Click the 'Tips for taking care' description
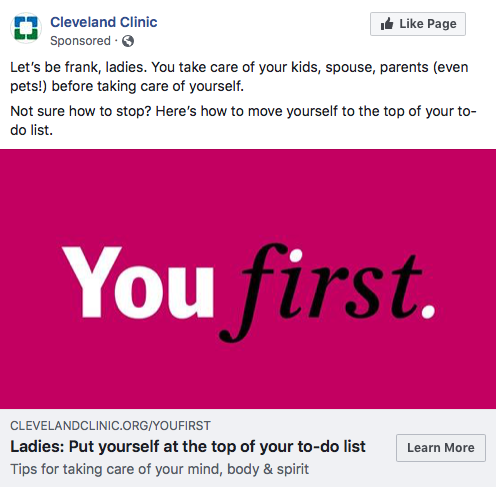 click(160, 469)
